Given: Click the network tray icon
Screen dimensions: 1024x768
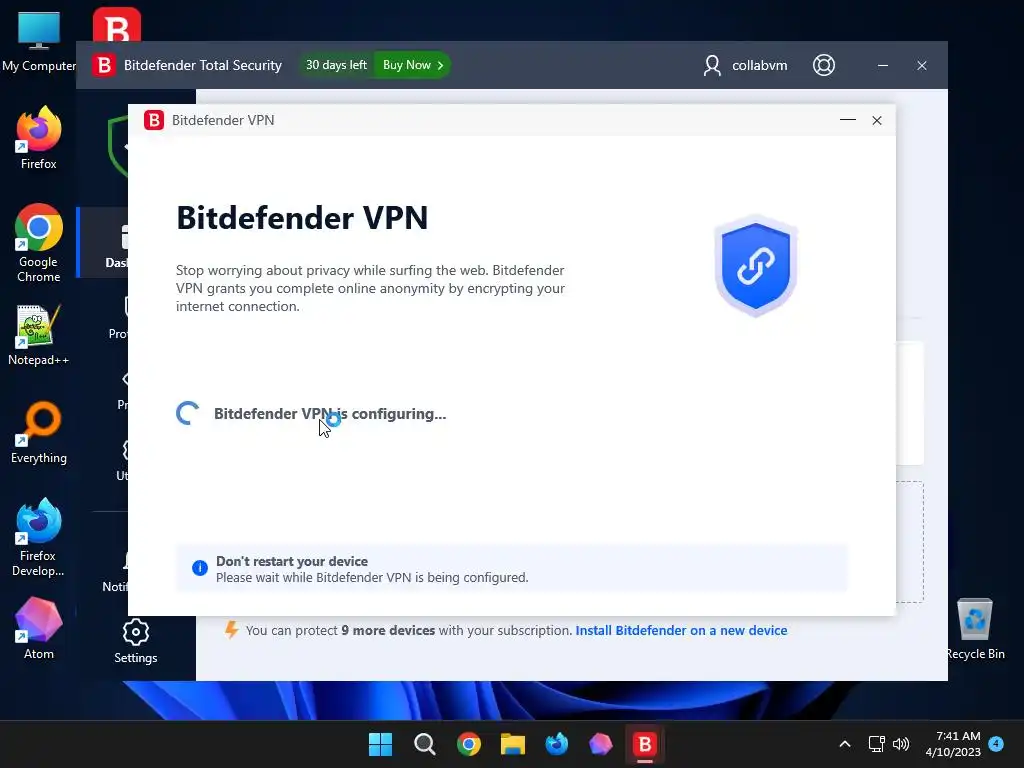Looking at the screenshot, I should [x=876, y=744].
